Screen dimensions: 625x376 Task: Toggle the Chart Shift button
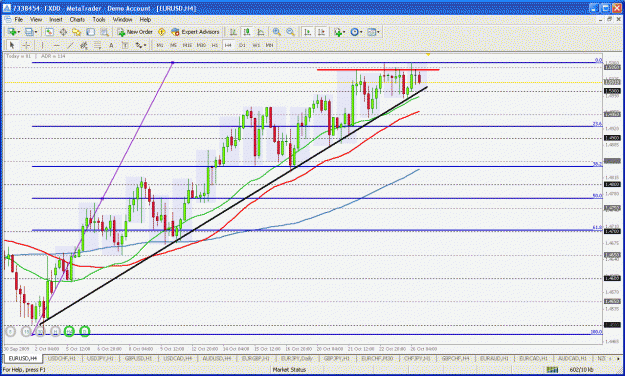(321, 32)
